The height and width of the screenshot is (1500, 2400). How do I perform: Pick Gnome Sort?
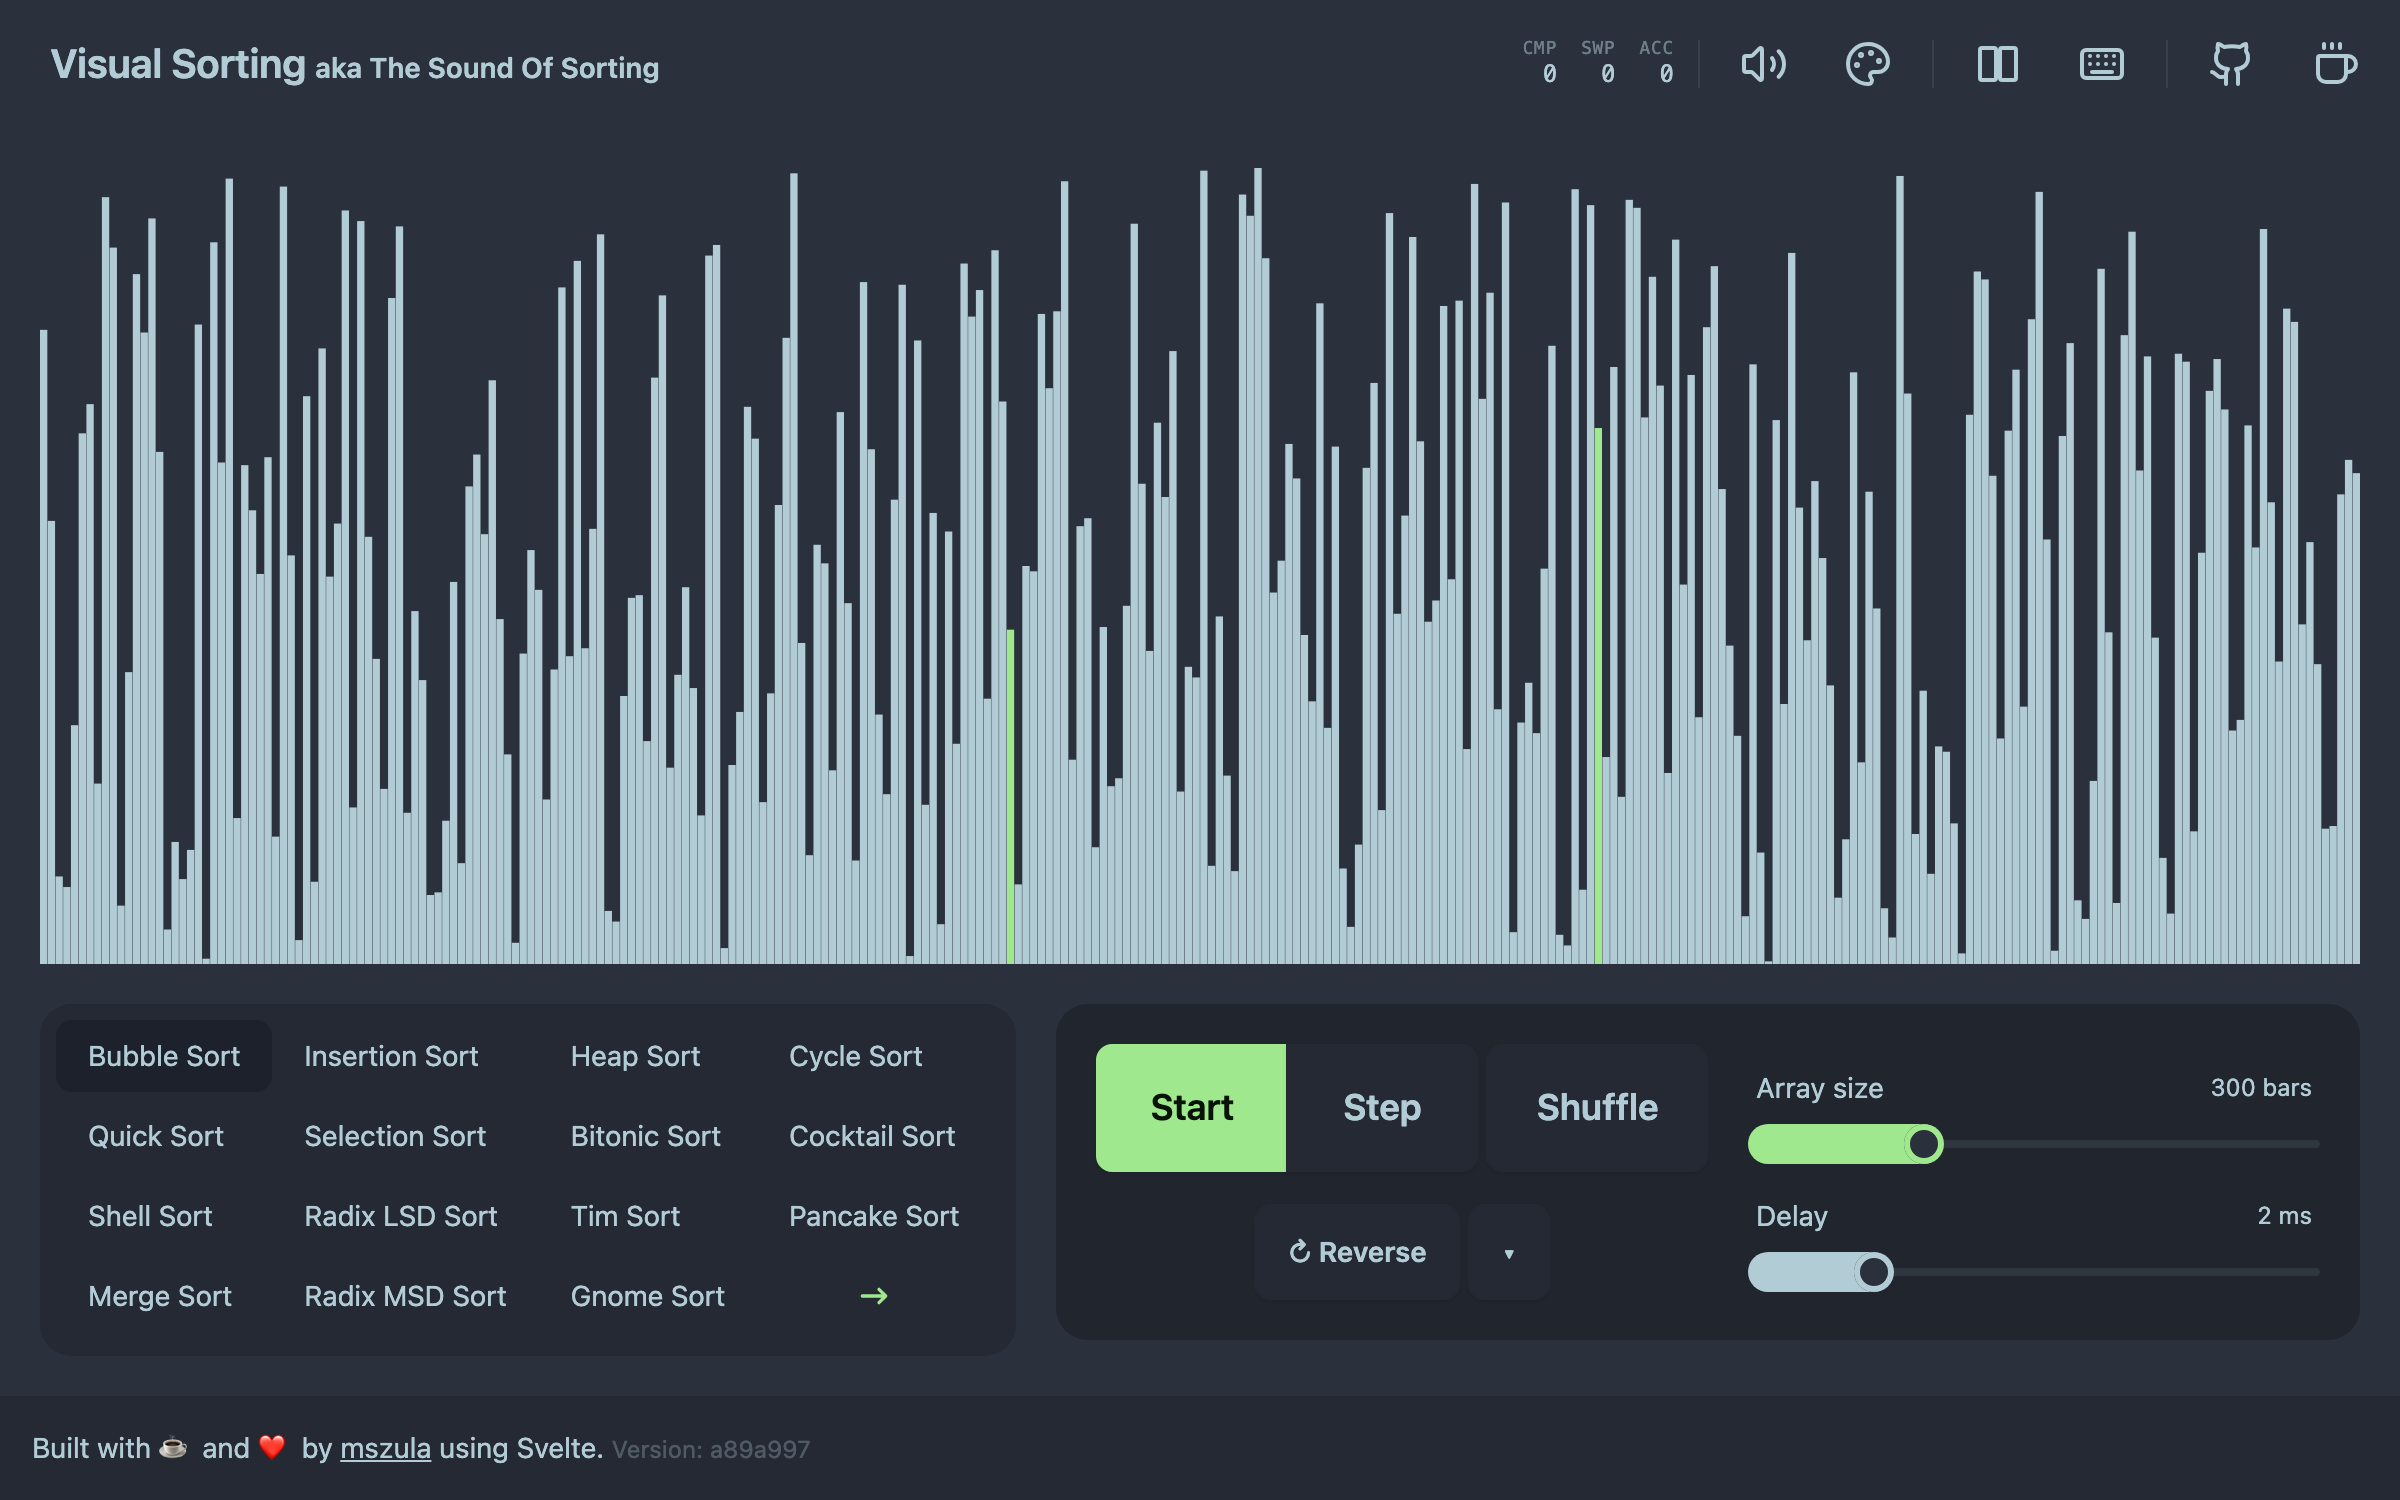[x=647, y=1296]
